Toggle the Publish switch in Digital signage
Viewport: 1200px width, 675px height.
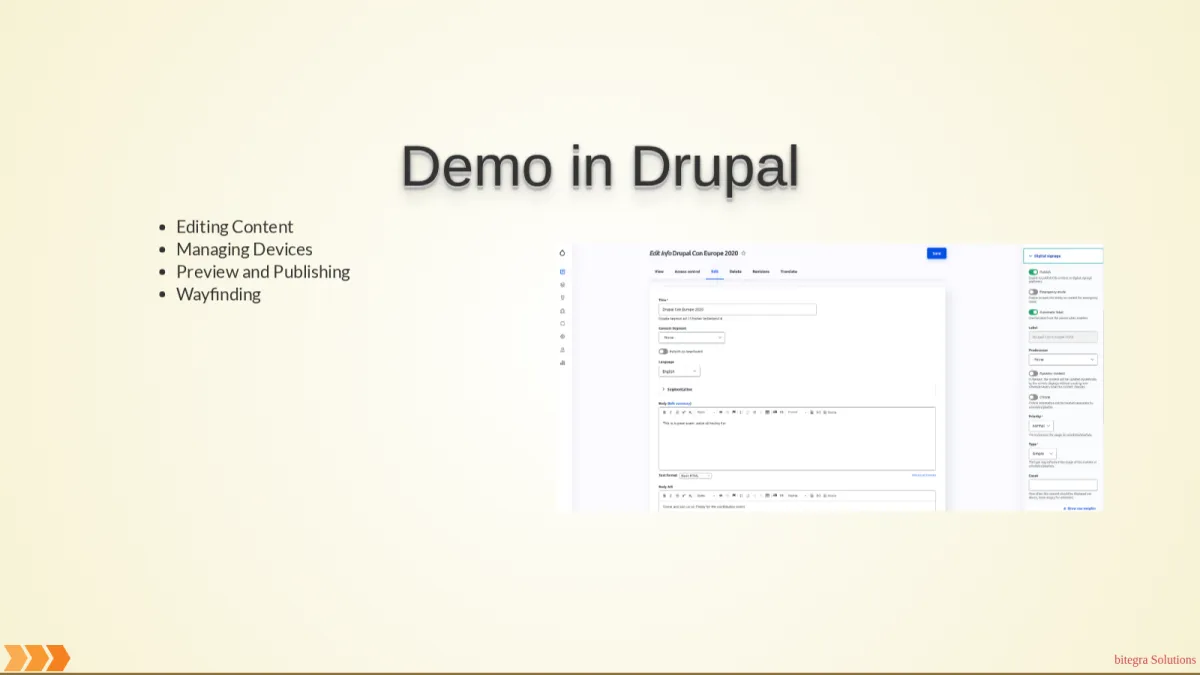(1033, 272)
